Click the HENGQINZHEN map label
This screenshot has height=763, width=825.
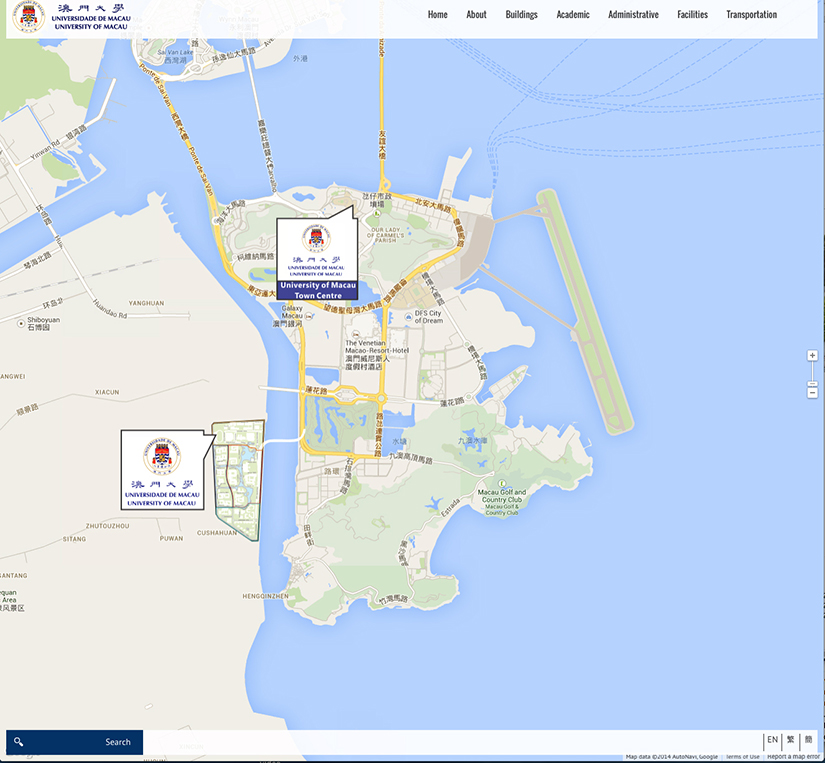coord(265,596)
